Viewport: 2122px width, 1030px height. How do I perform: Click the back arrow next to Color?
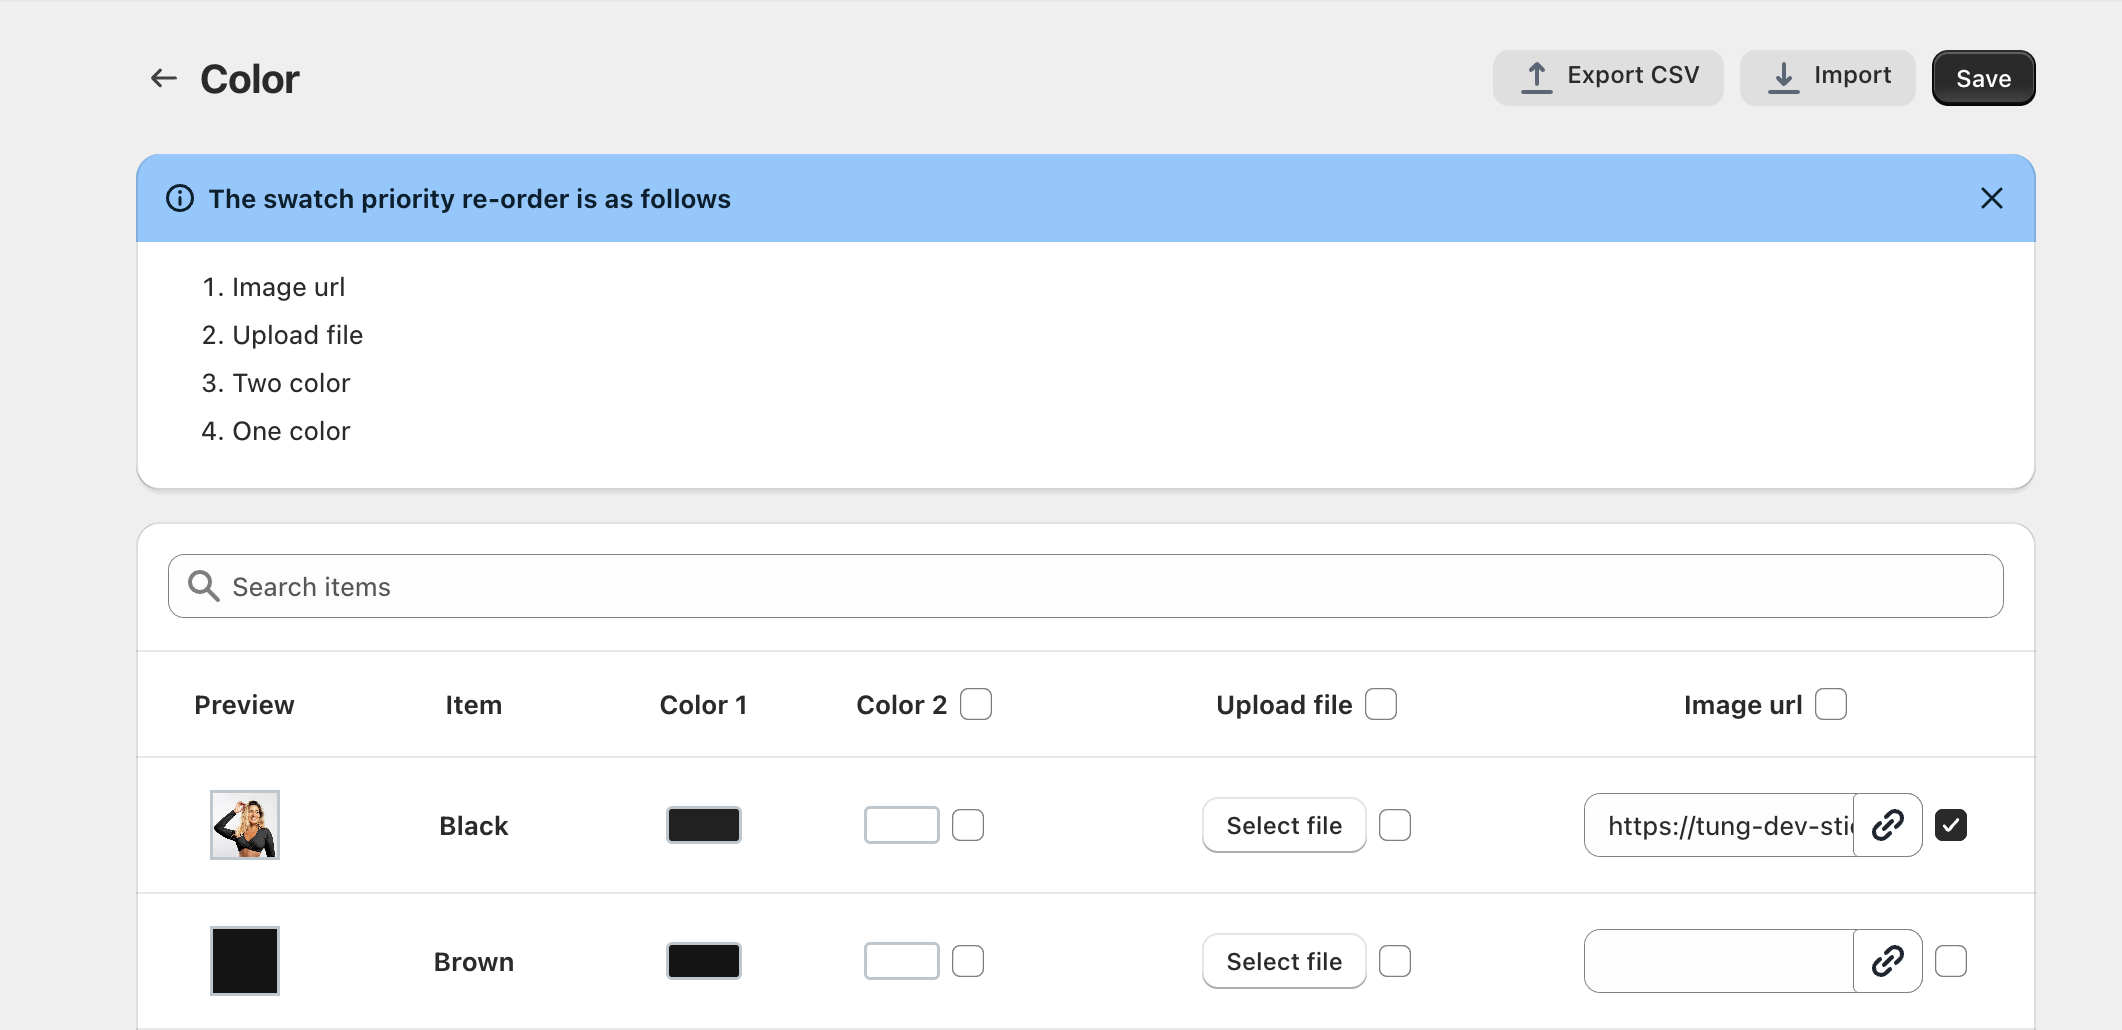[x=163, y=78]
